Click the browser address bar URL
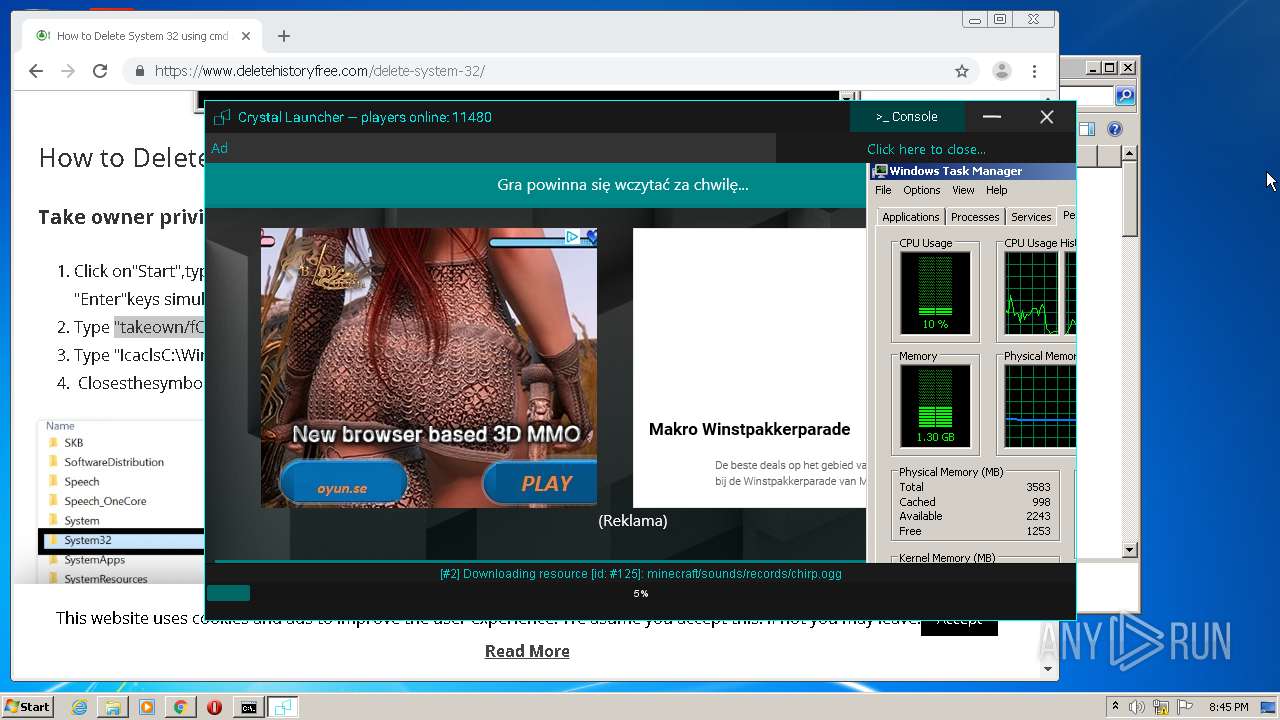Image resolution: width=1280 pixels, height=720 pixels. click(x=319, y=71)
